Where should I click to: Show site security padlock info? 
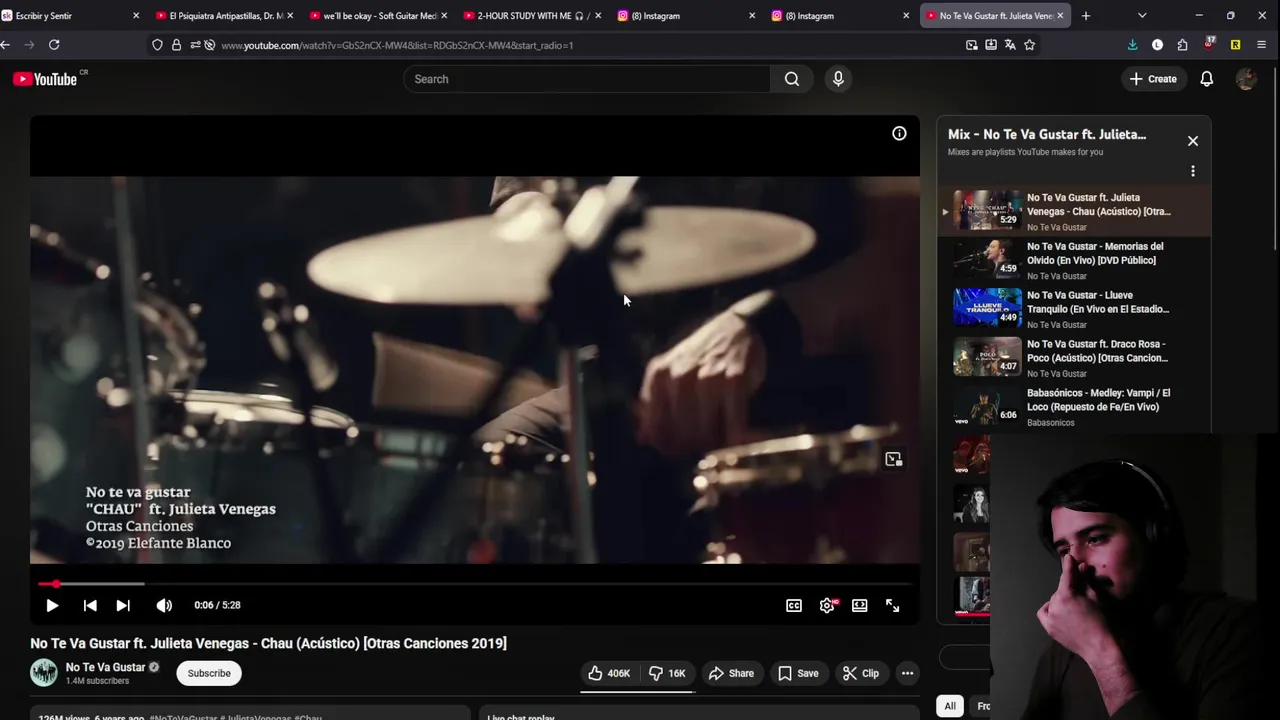pyautogui.click(x=176, y=45)
